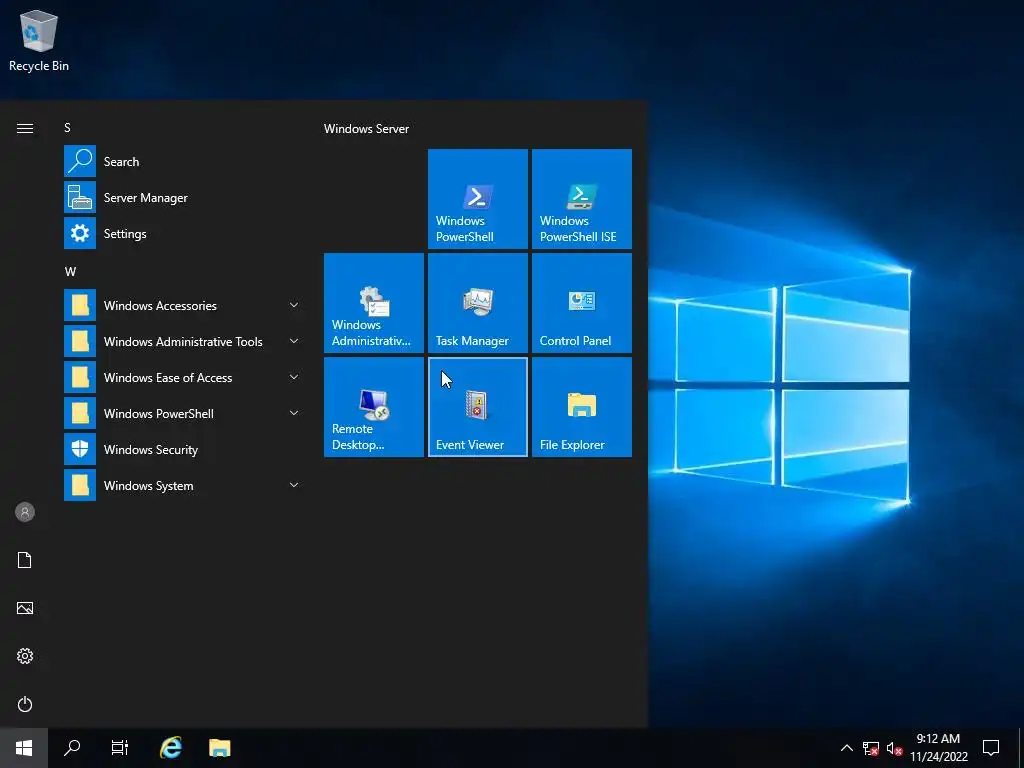The width and height of the screenshot is (1024, 768).
Task: Open the Recycle Bin desktop icon
Action: tap(39, 40)
